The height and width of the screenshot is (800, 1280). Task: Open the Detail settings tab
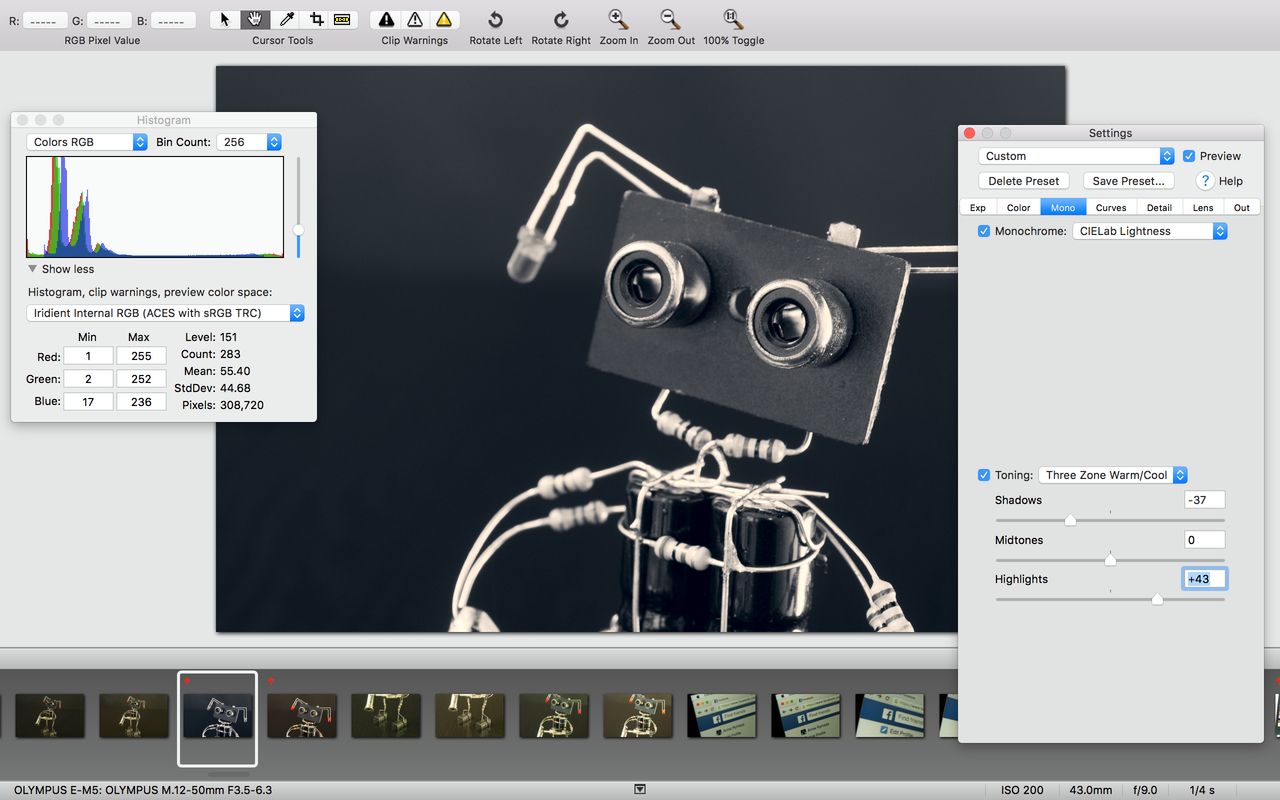[1159, 207]
